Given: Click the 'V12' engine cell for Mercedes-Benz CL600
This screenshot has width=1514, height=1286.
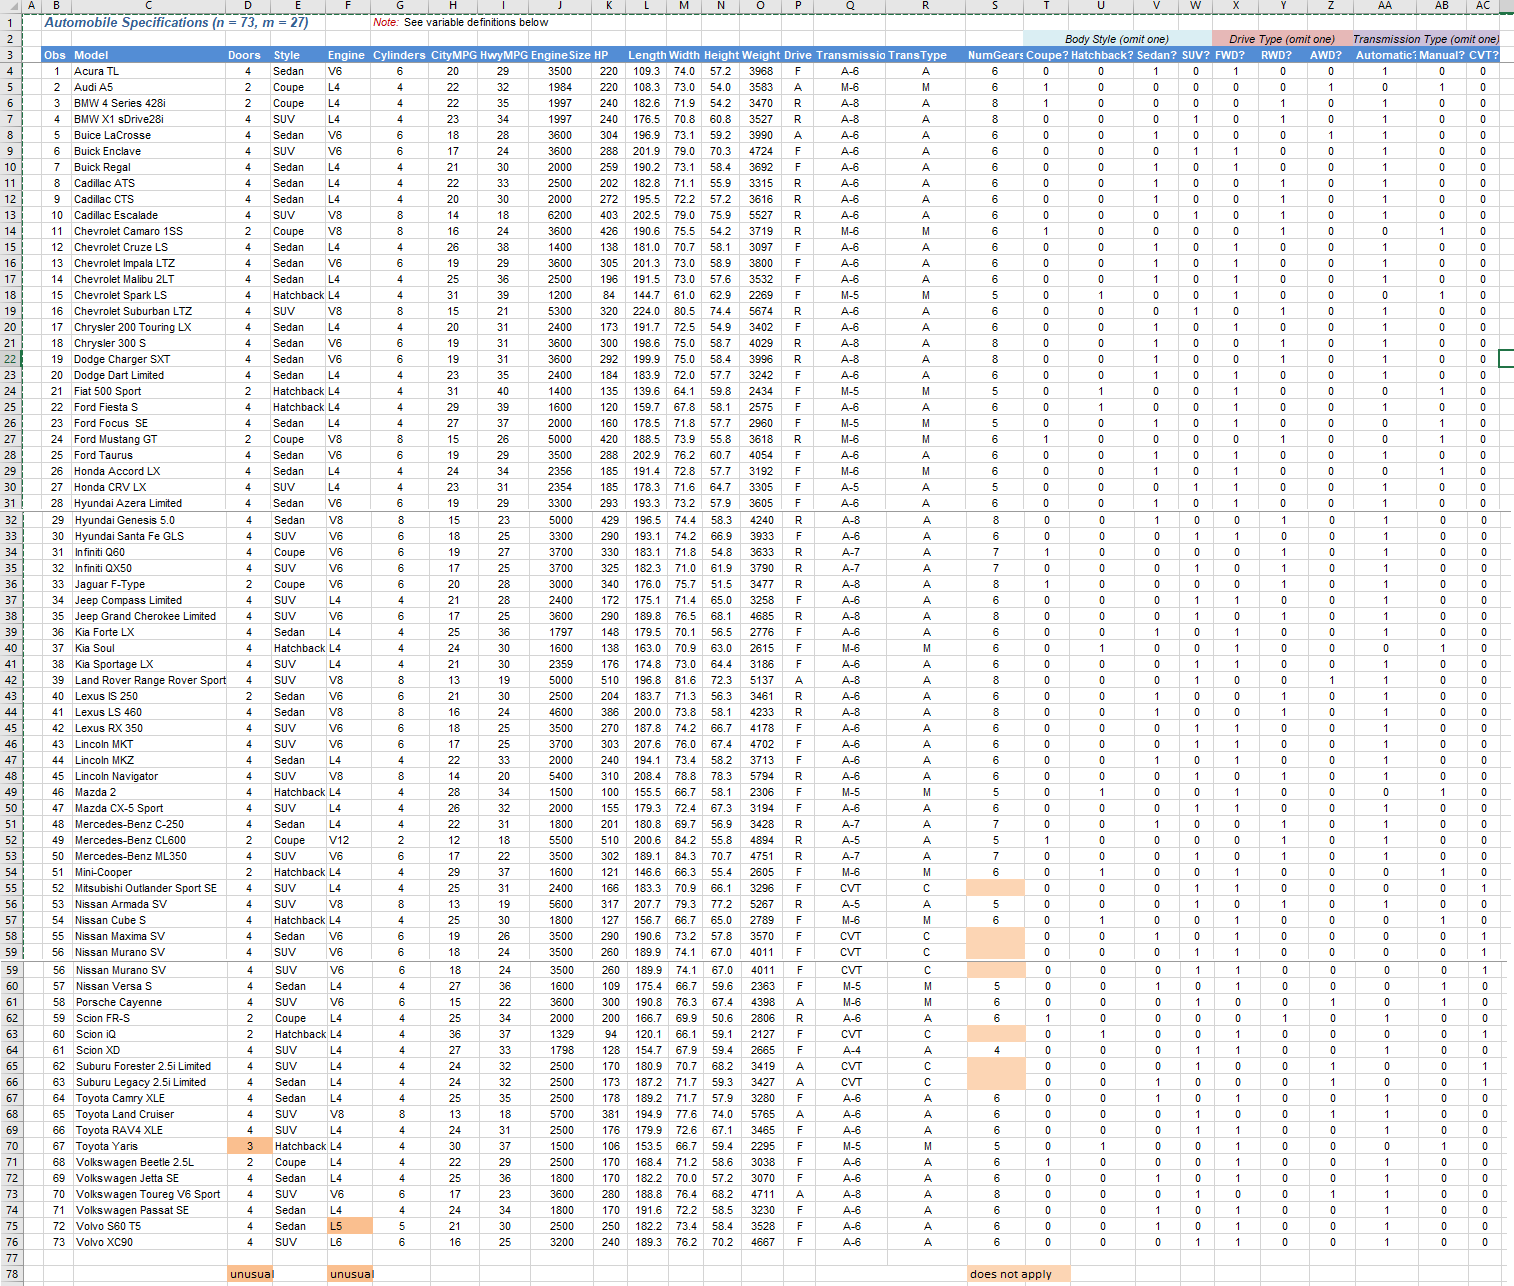Looking at the screenshot, I should 349,840.
